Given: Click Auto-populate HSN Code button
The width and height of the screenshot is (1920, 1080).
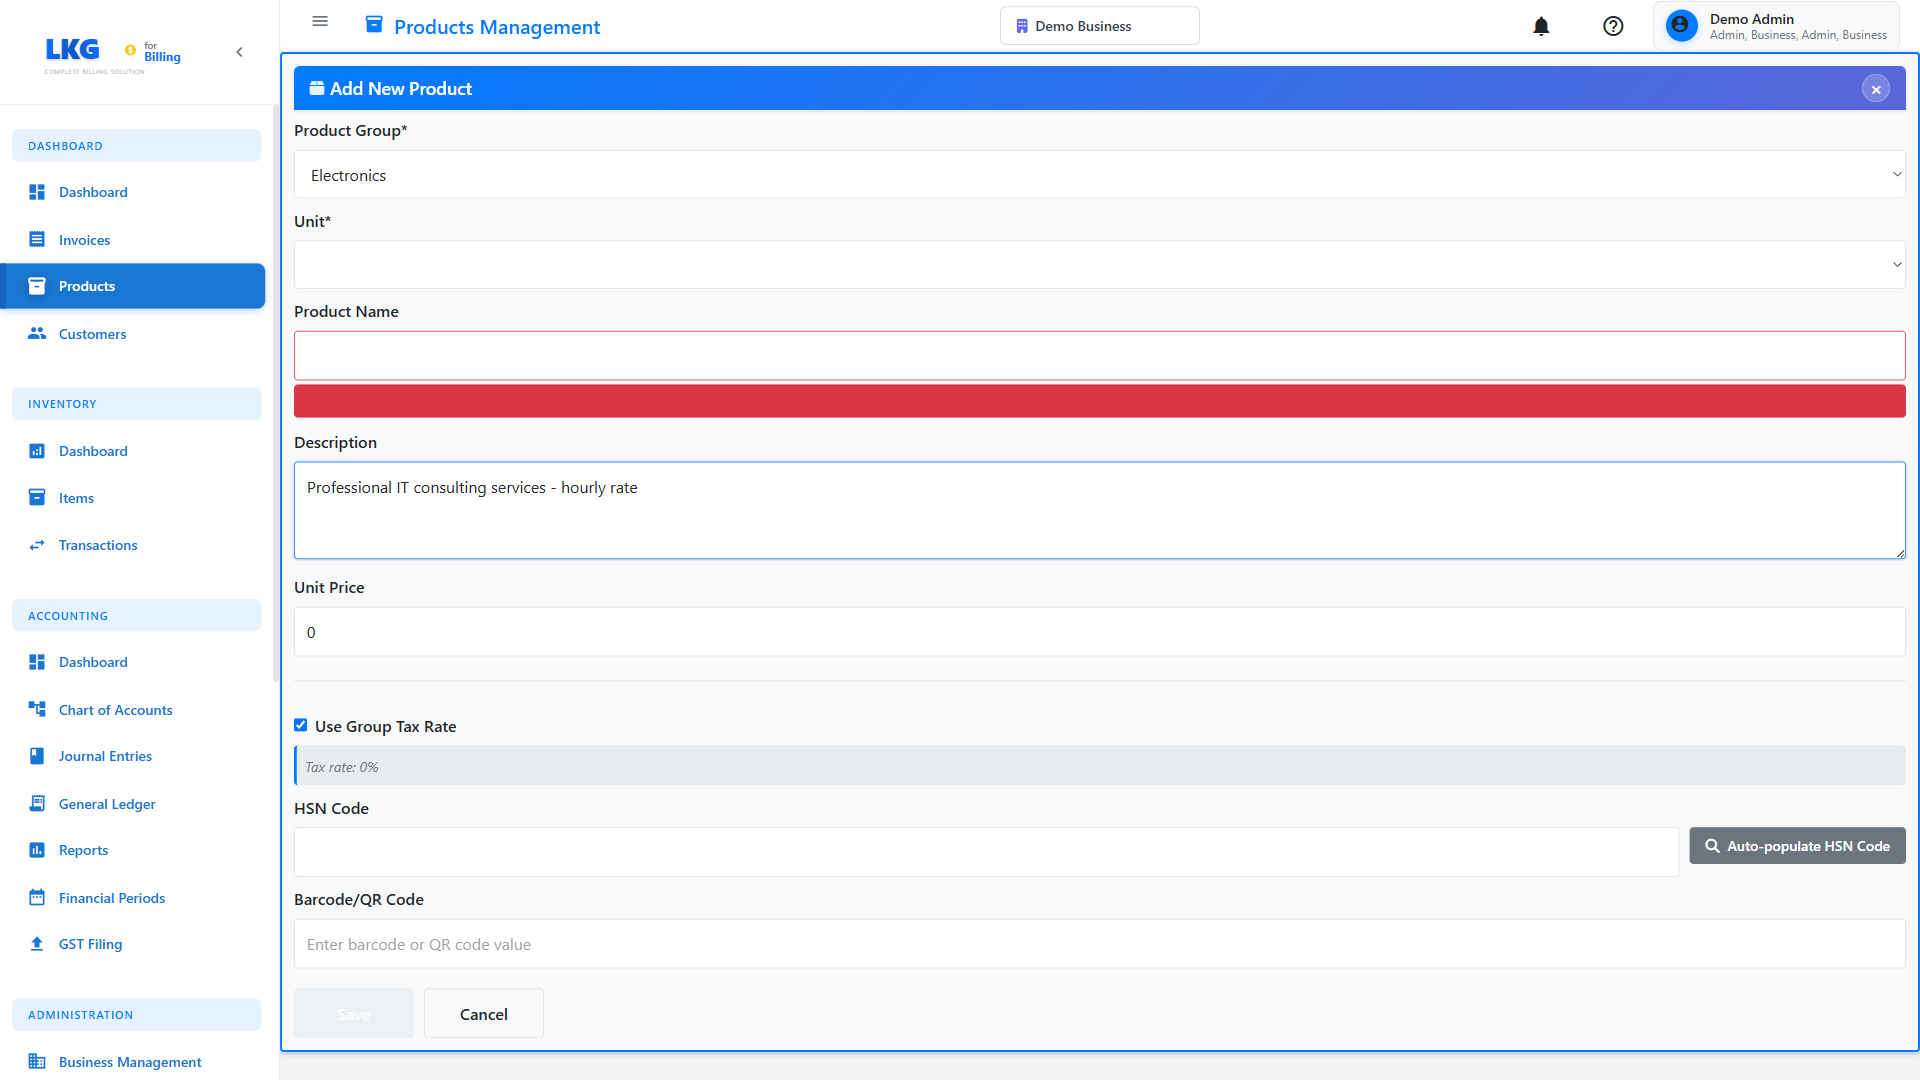Looking at the screenshot, I should coord(1797,846).
